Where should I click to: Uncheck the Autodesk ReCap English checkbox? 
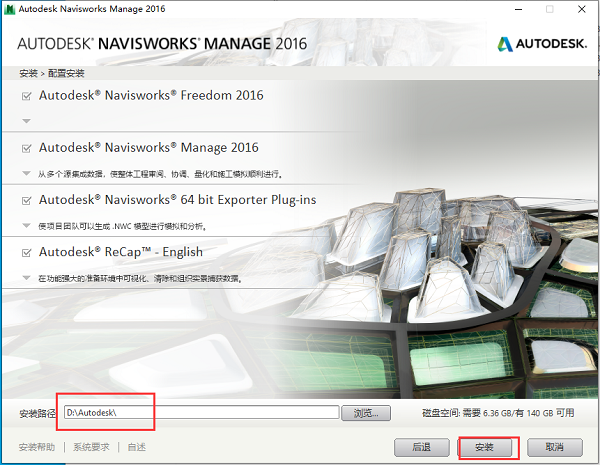26,253
